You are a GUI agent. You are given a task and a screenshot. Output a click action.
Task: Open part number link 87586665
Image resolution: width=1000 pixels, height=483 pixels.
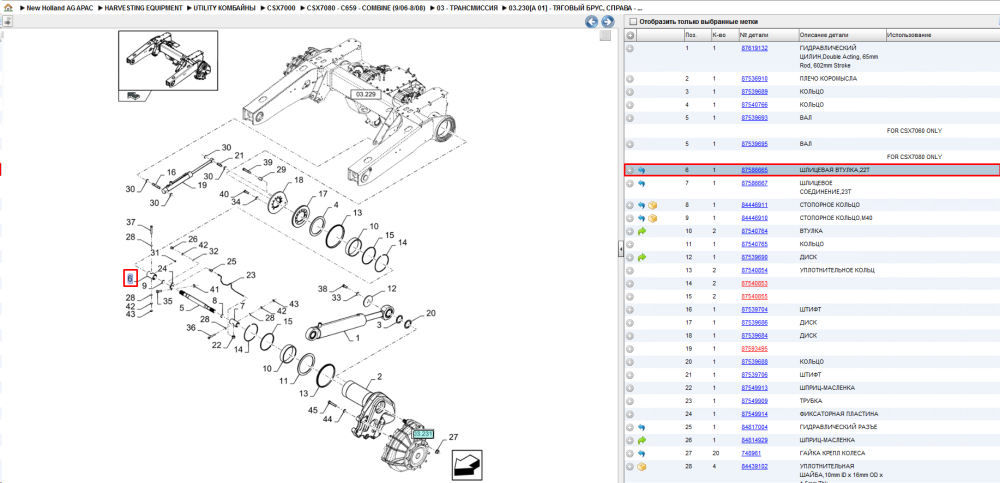pyautogui.click(x=754, y=170)
